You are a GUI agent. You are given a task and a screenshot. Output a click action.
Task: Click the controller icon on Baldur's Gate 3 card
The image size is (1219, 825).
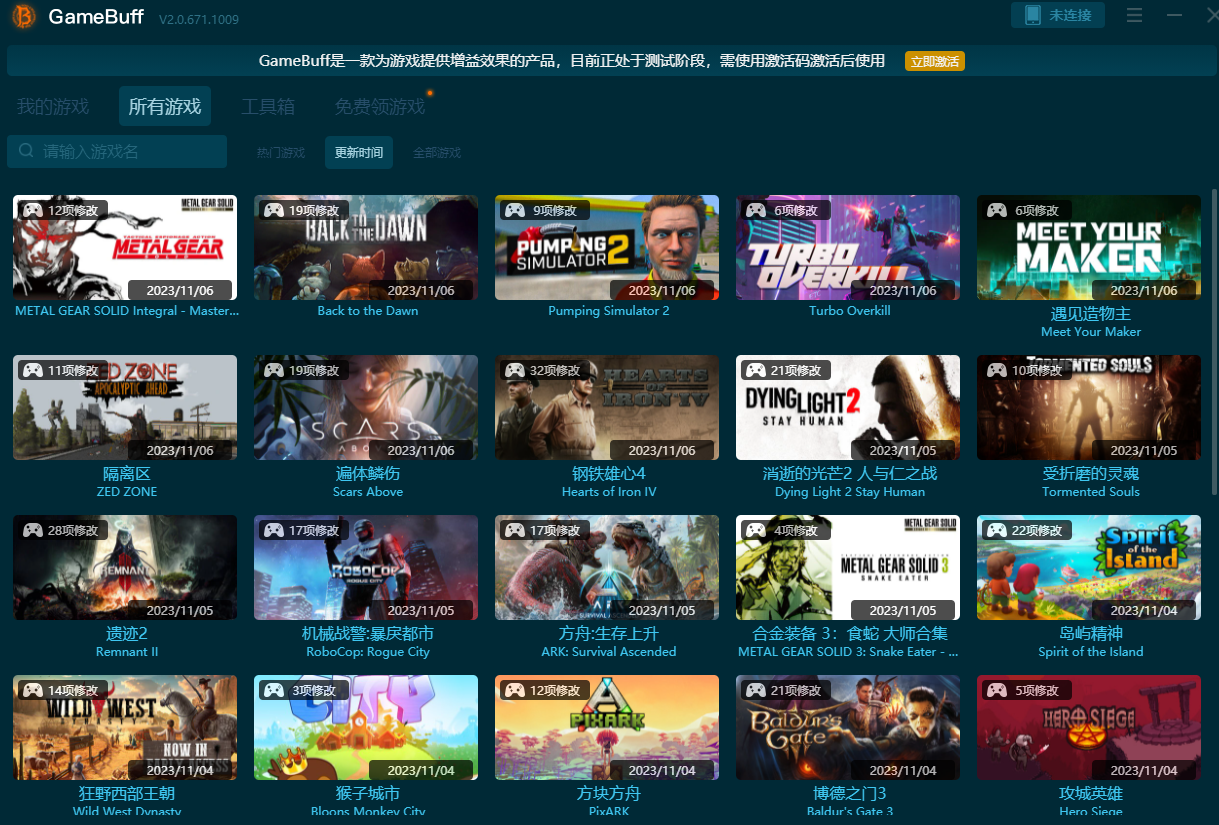pyautogui.click(x=755, y=690)
